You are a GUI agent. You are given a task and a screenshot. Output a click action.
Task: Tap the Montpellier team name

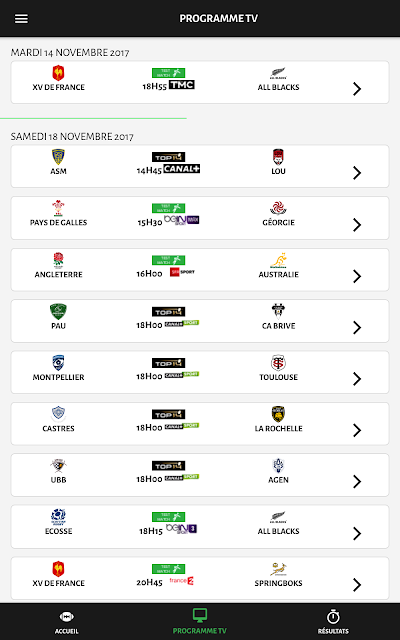click(x=58, y=377)
